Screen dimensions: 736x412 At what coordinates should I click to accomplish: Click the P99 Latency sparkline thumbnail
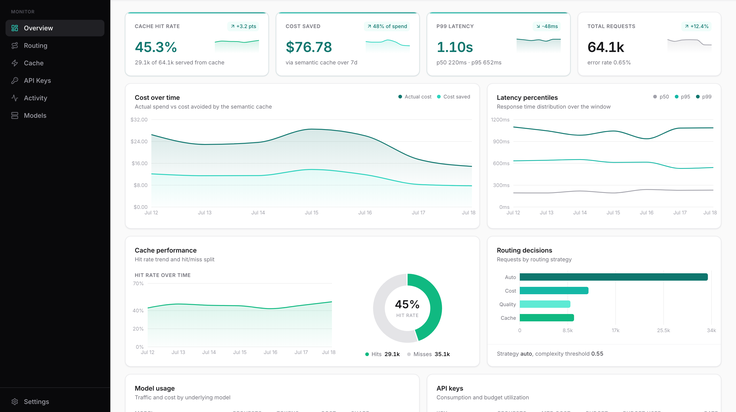tap(538, 45)
